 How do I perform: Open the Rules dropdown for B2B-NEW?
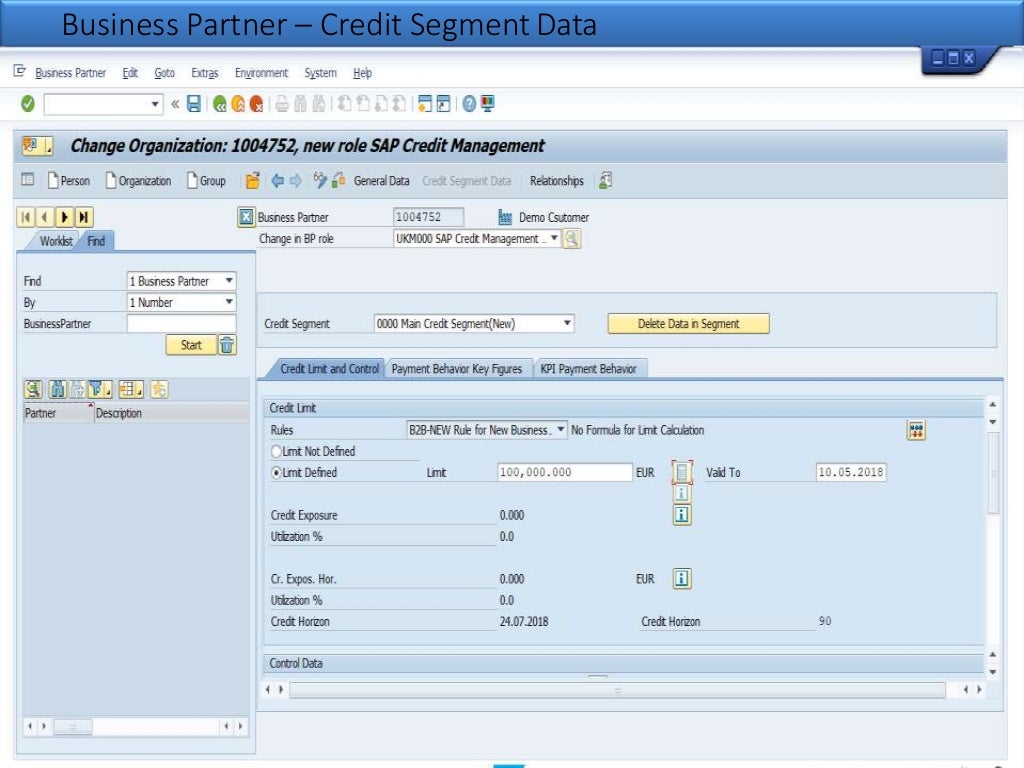point(561,430)
